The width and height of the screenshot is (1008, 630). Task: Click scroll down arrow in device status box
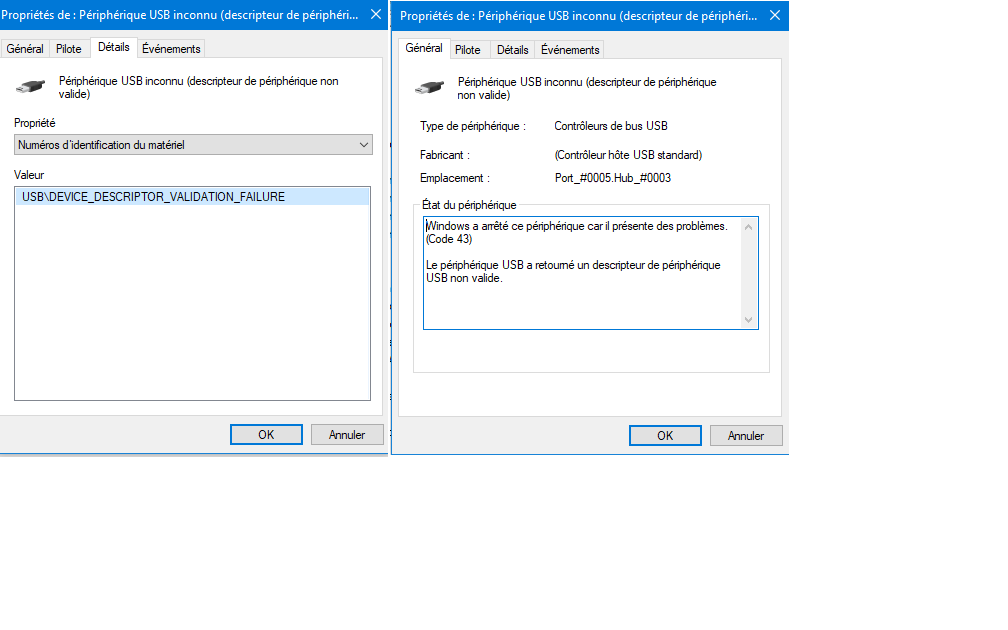[748, 320]
